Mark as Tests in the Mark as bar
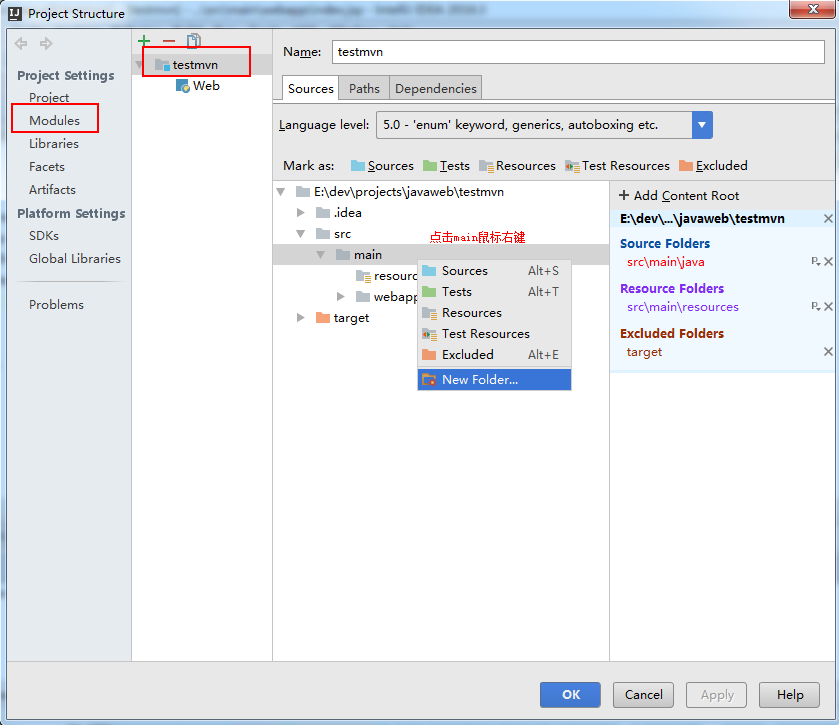This screenshot has width=839, height=725. [446, 166]
